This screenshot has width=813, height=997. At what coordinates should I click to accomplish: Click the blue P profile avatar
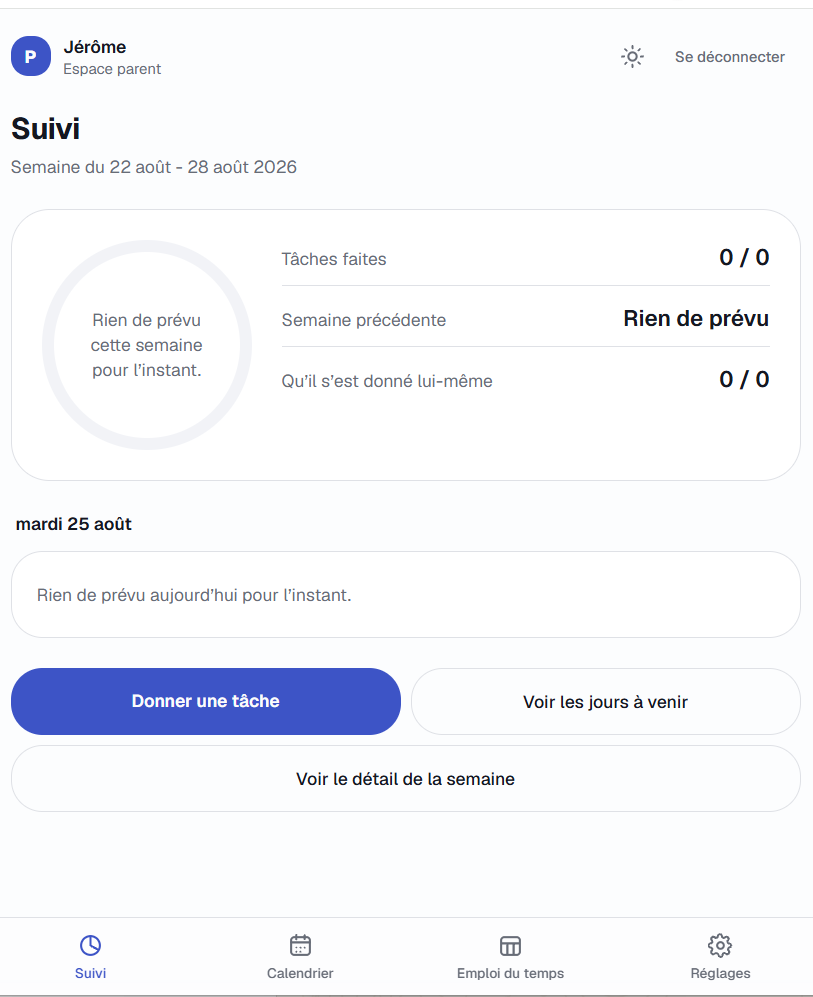(x=31, y=56)
